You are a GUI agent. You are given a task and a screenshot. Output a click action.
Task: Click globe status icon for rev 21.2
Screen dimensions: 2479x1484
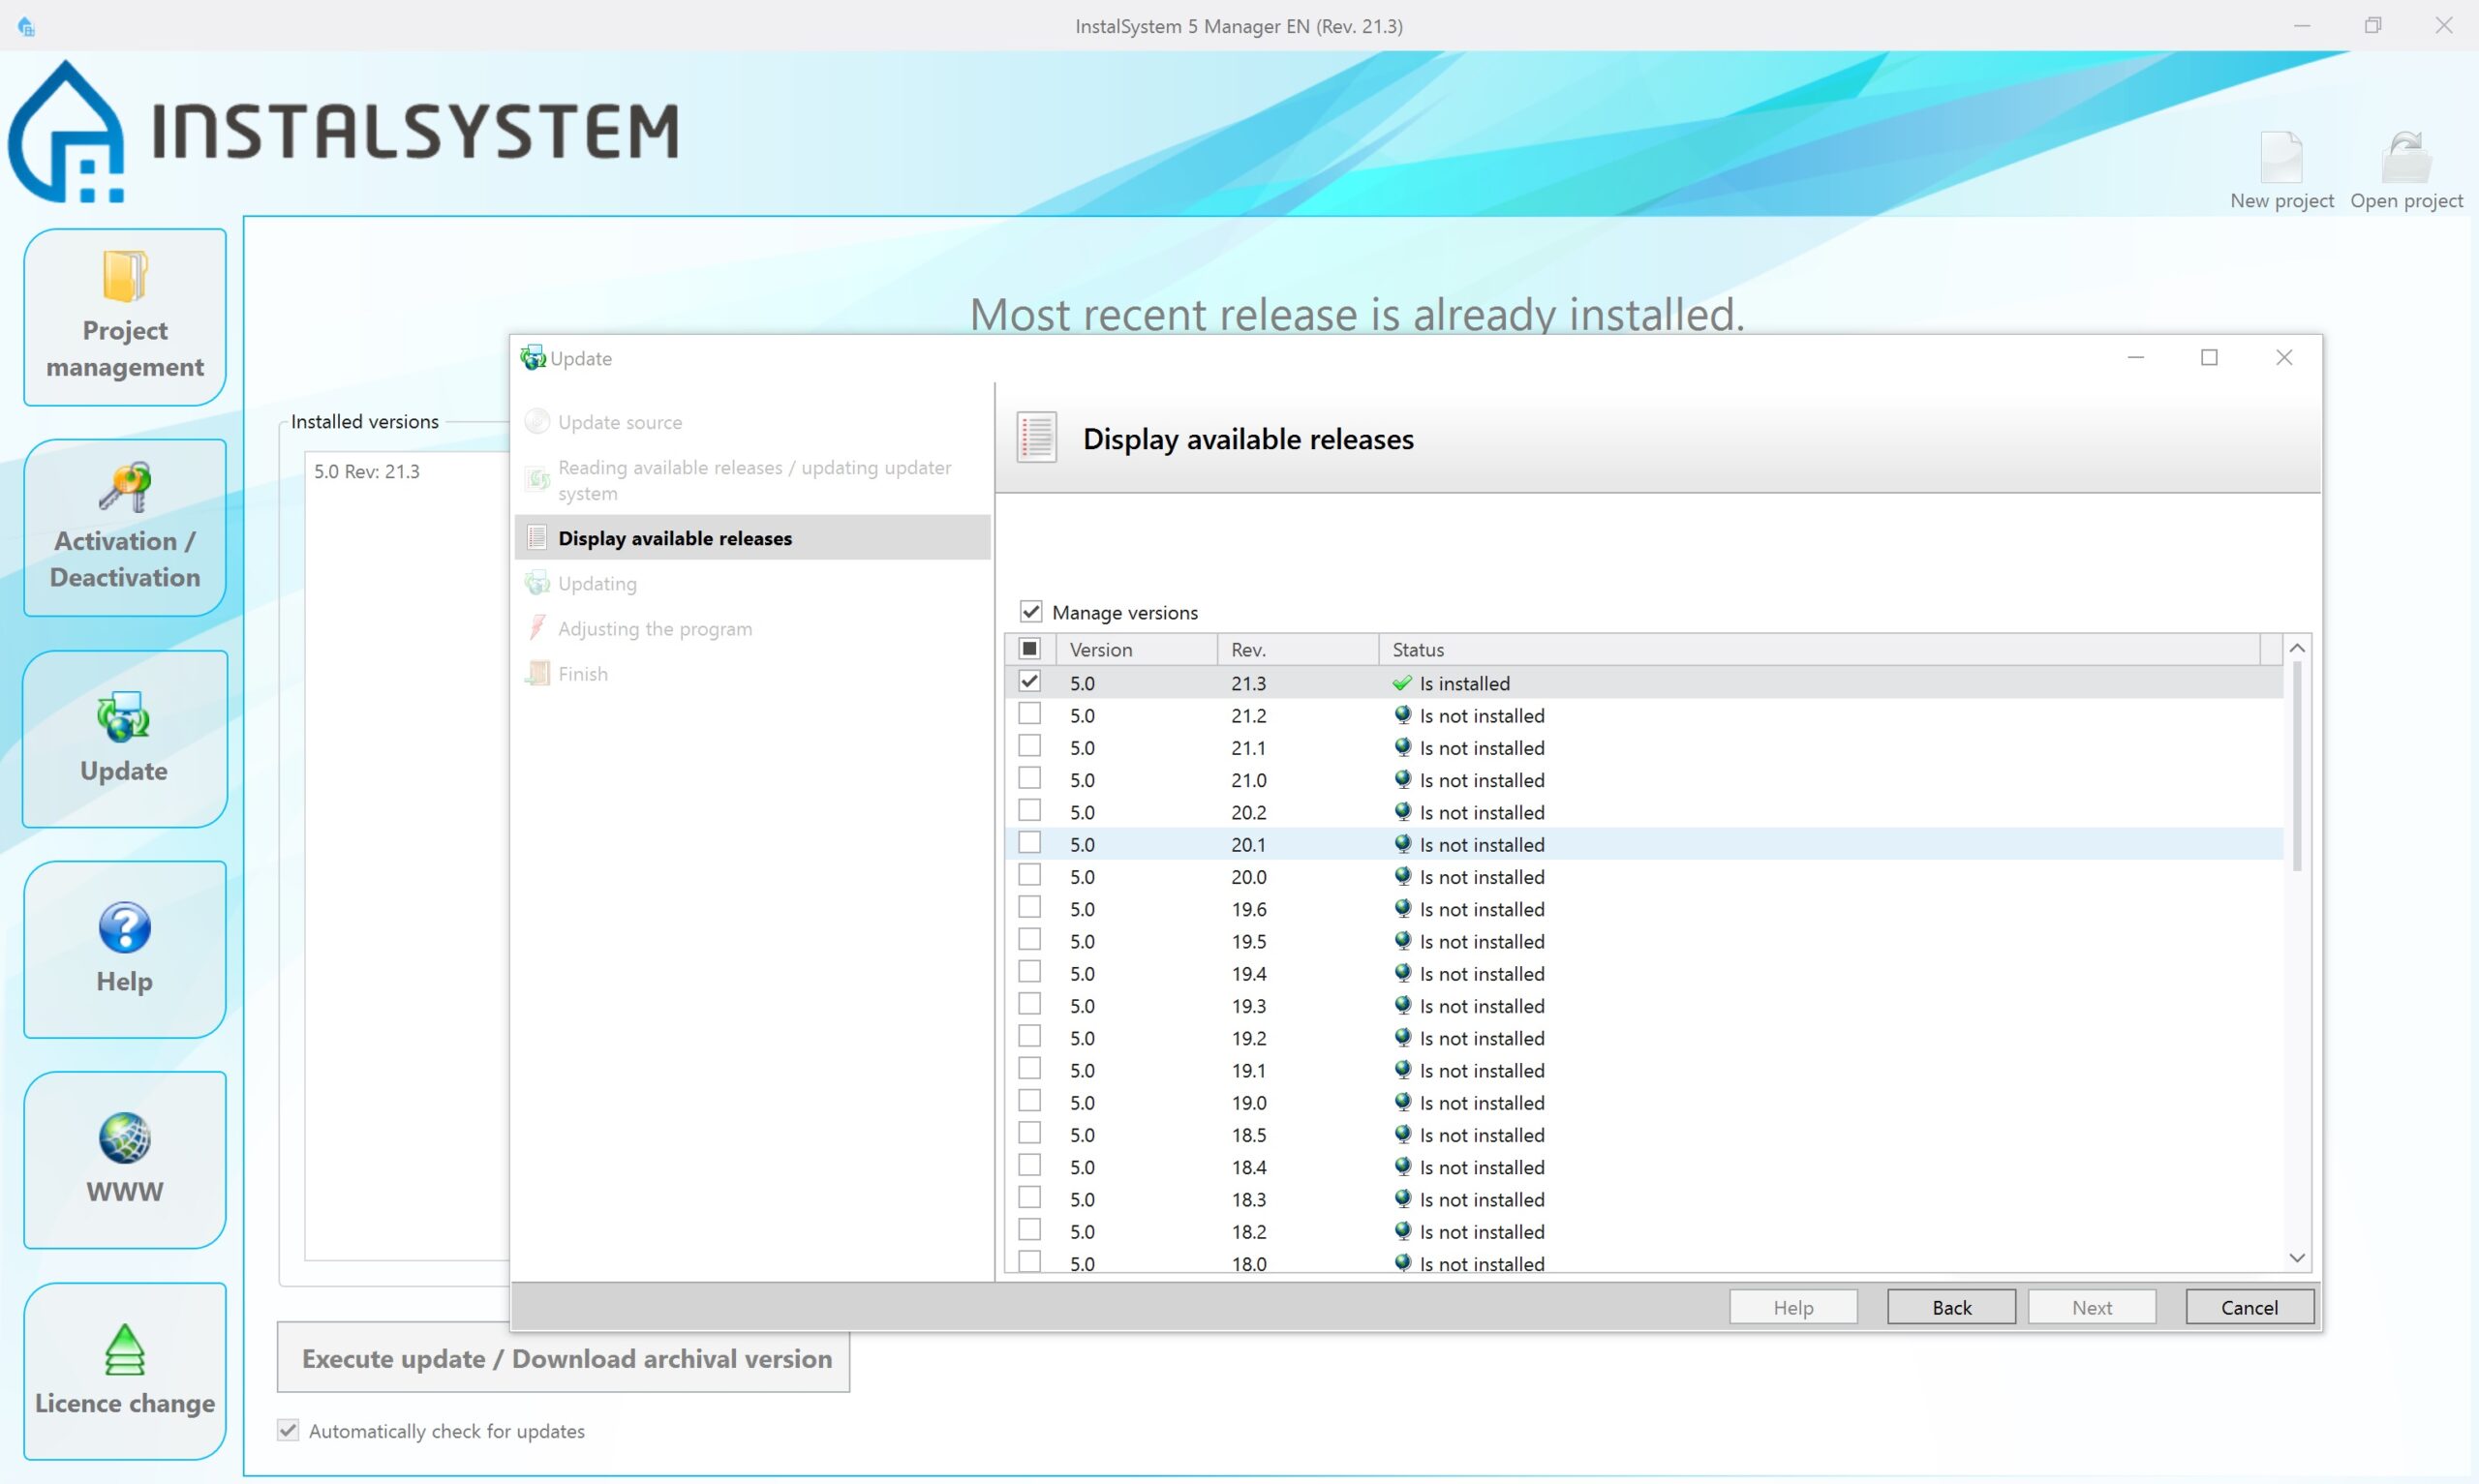1402,715
